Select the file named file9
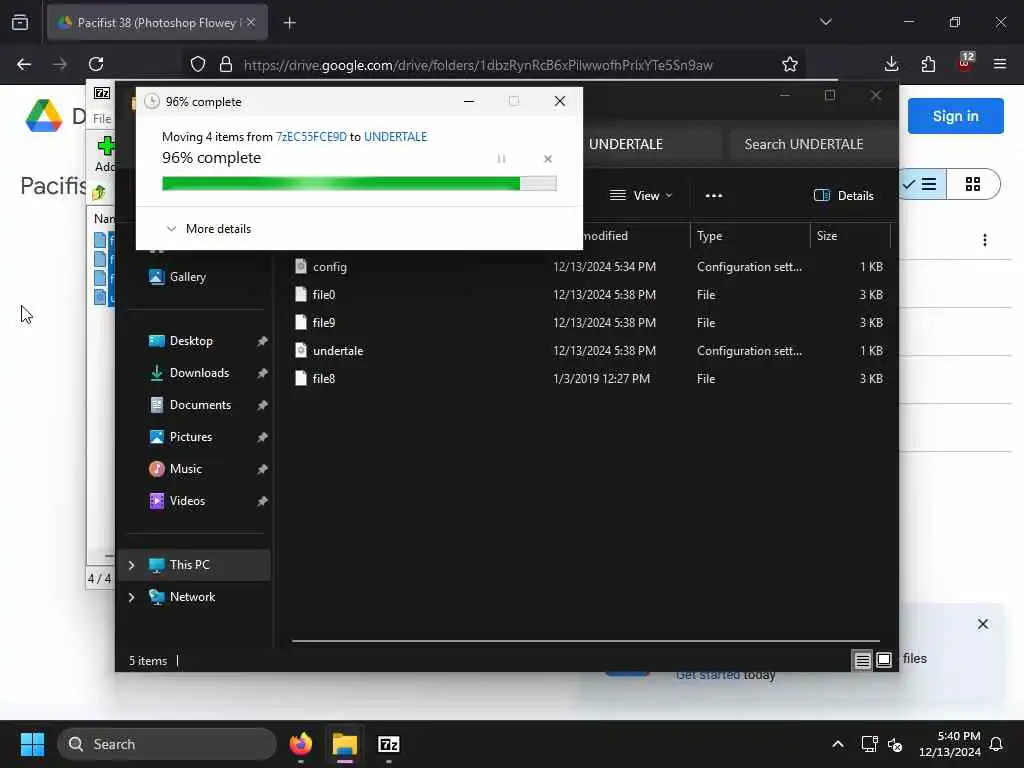Screen dimensions: 1024x768 coord(324,323)
